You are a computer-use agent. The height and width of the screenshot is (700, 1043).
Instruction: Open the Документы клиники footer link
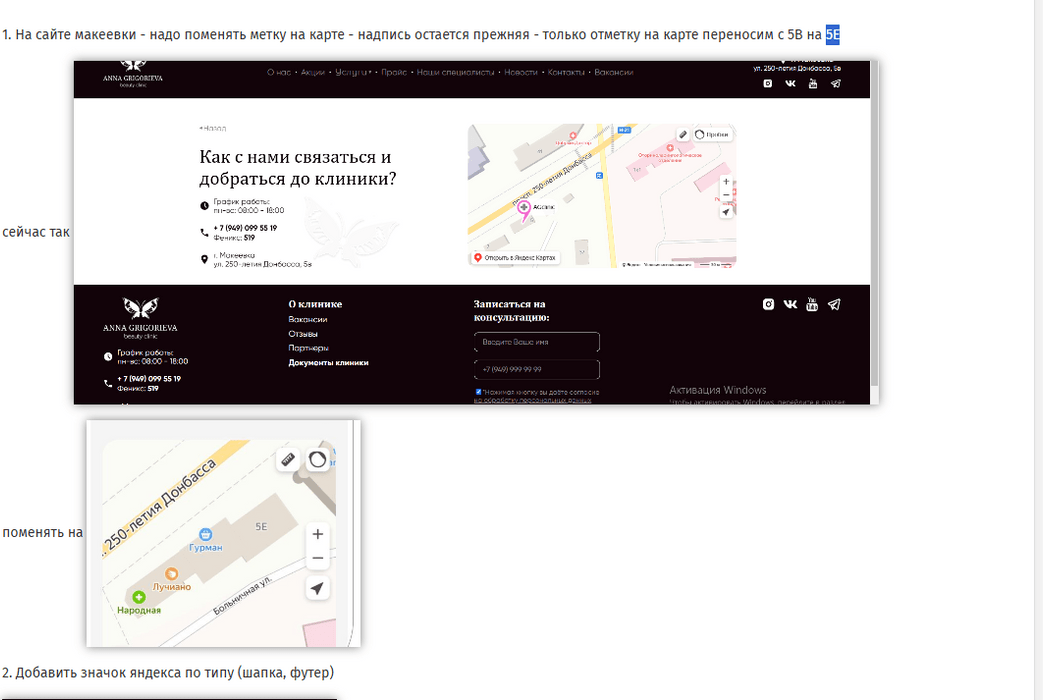pos(328,363)
